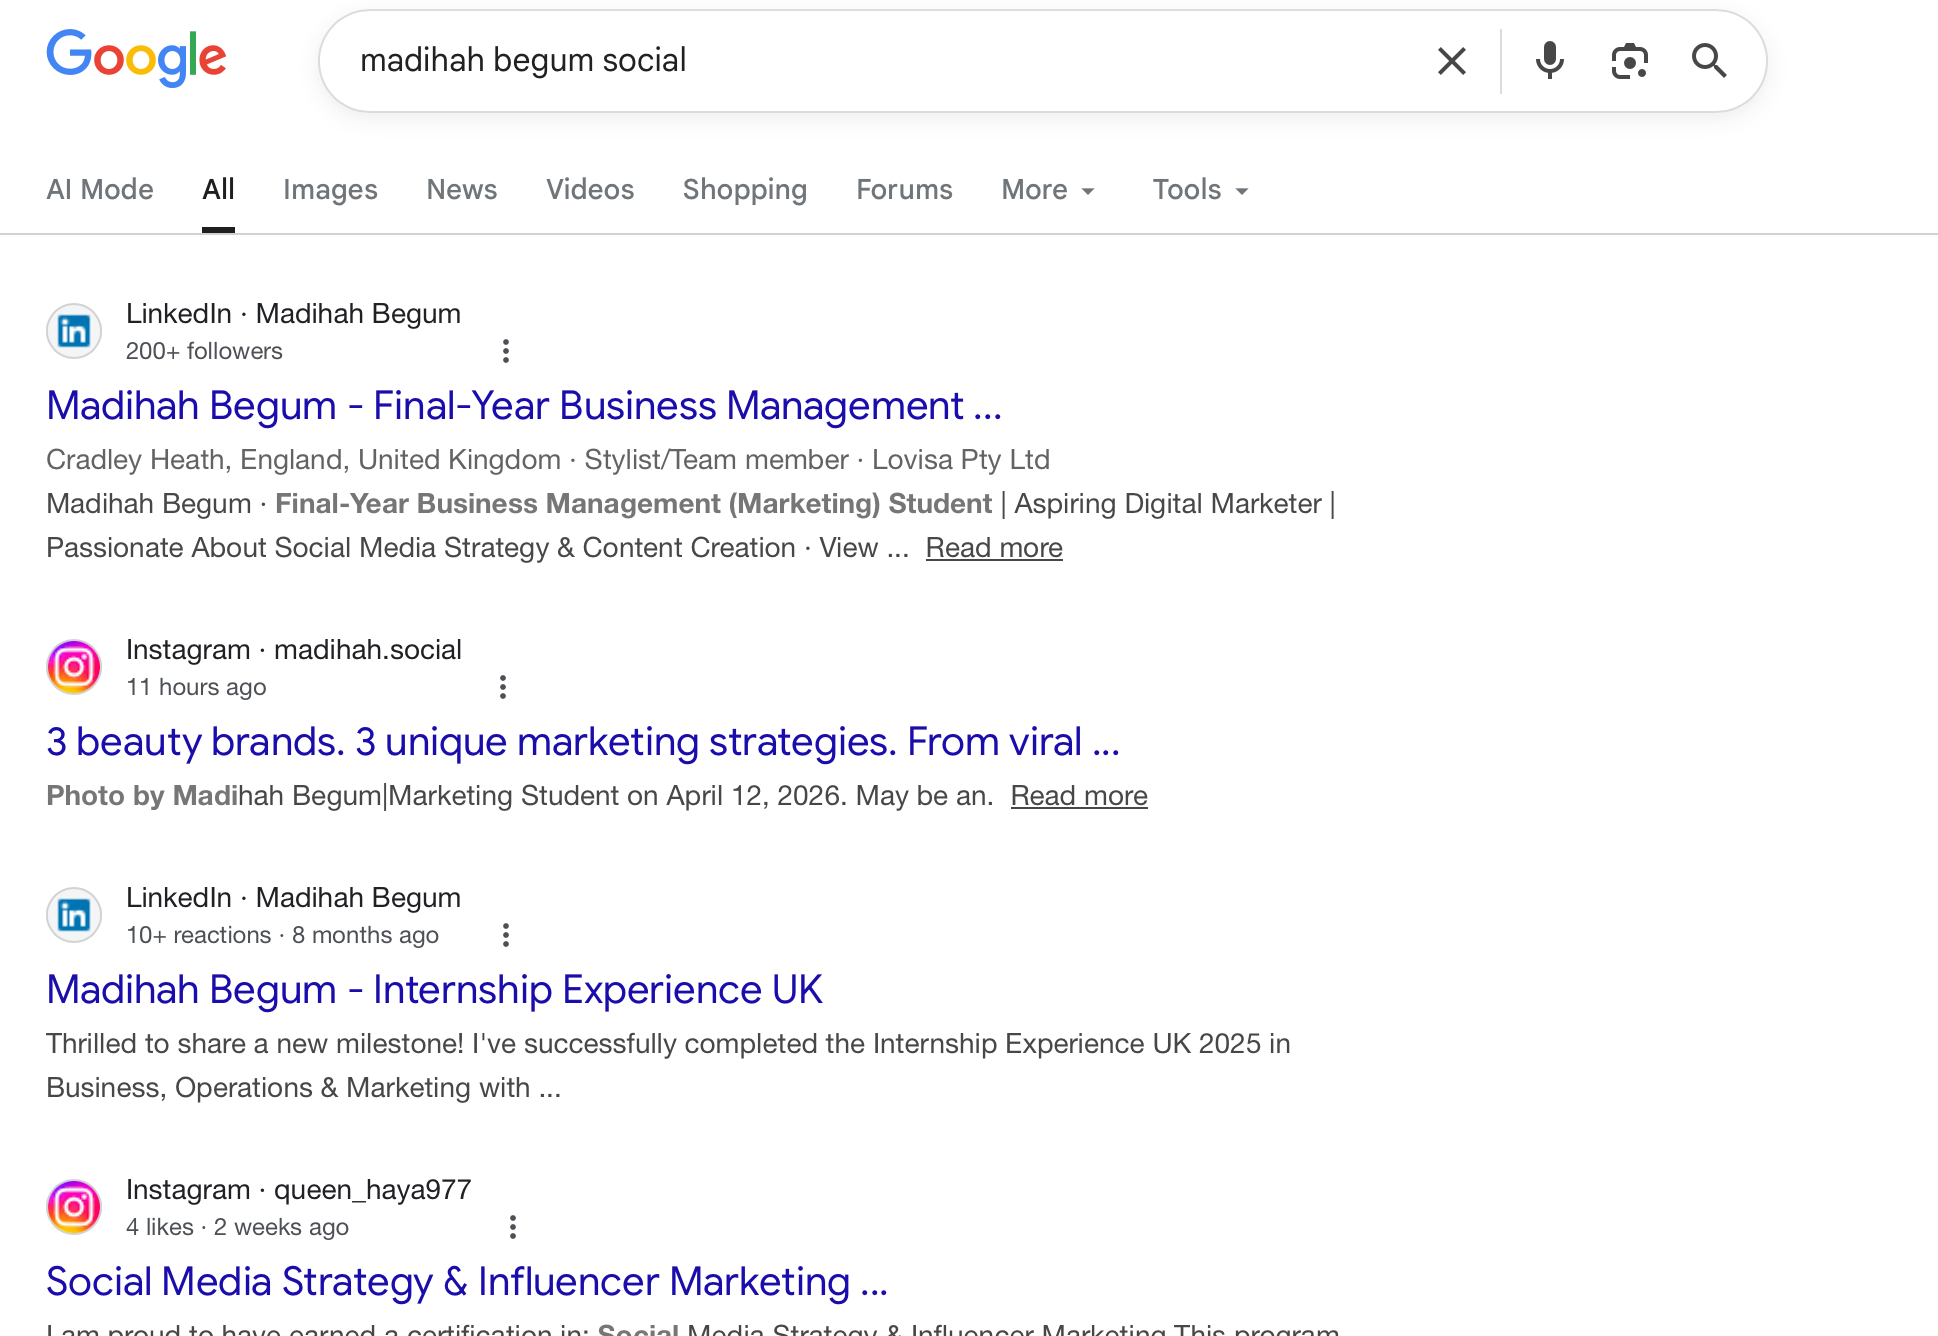Click the magnifying glass search button
1938x1336 pixels.
pyautogui.click(x=1709, y=61)
